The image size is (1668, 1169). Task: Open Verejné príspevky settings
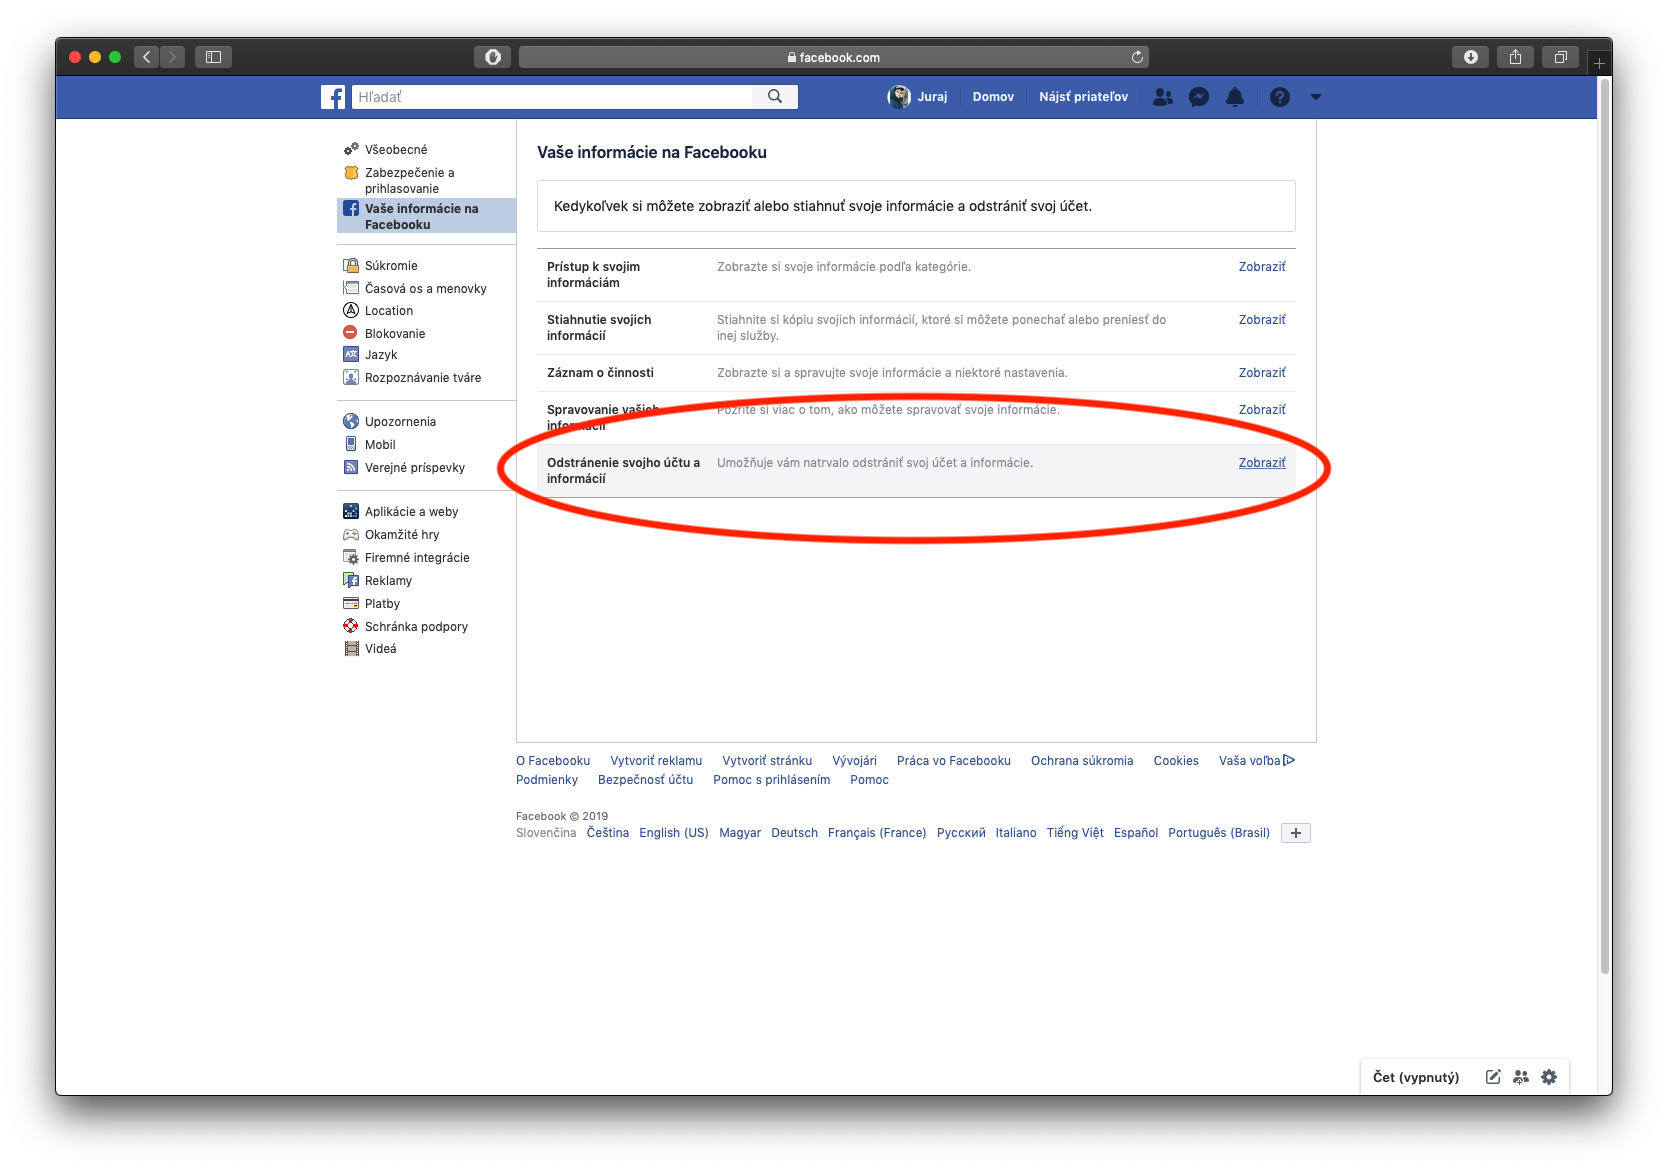coord(414,467)
